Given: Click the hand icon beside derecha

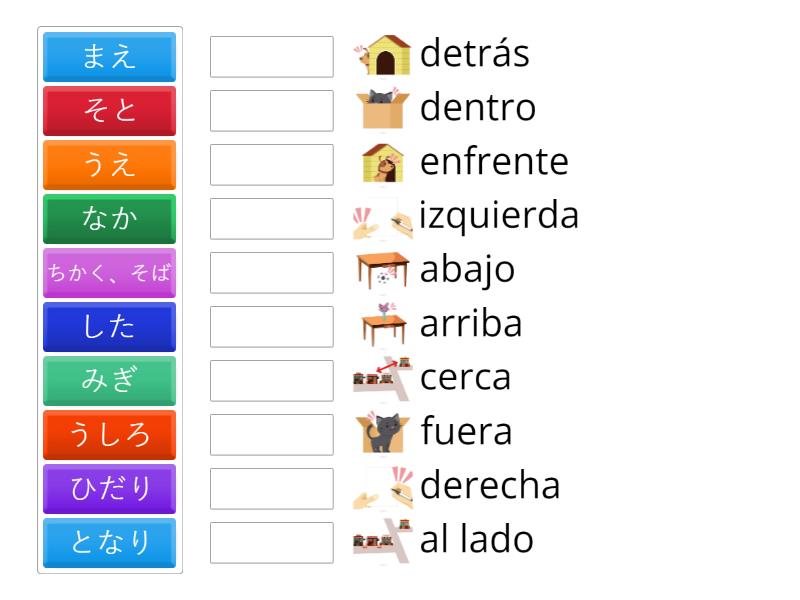Looking at the screenshot, I should 388,486.
